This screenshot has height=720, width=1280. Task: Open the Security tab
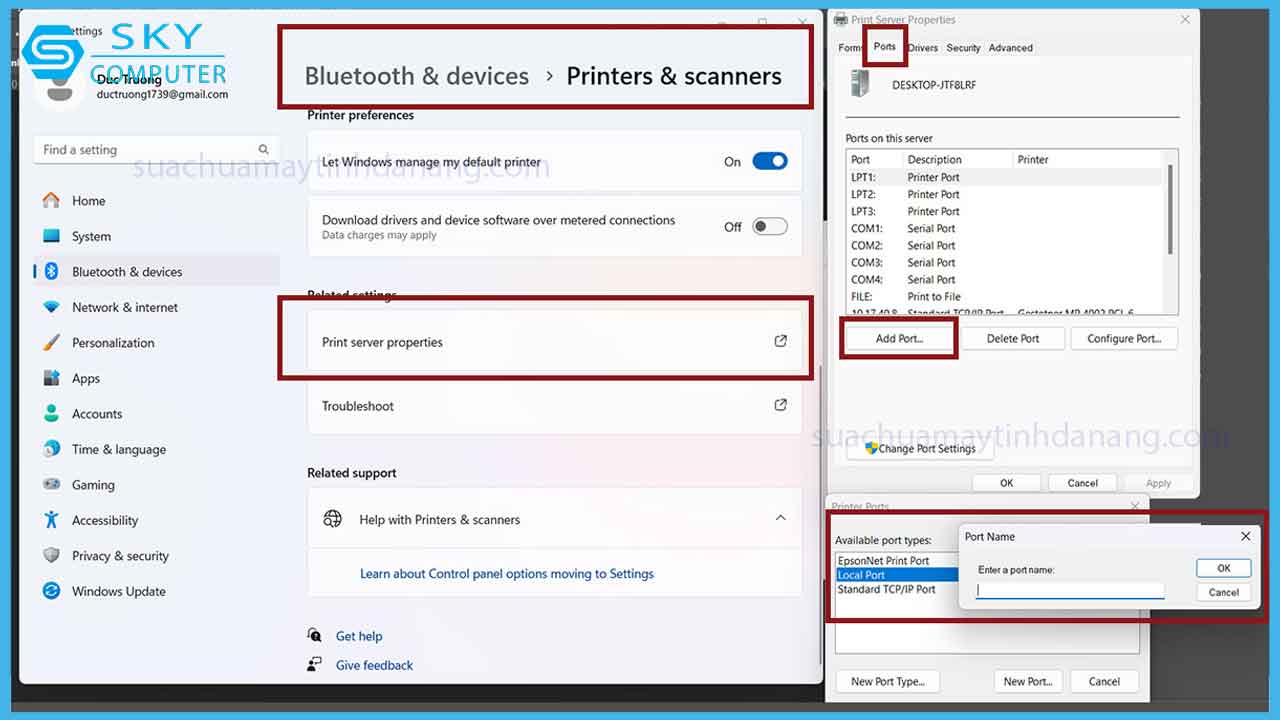click(x=963, y=47)
